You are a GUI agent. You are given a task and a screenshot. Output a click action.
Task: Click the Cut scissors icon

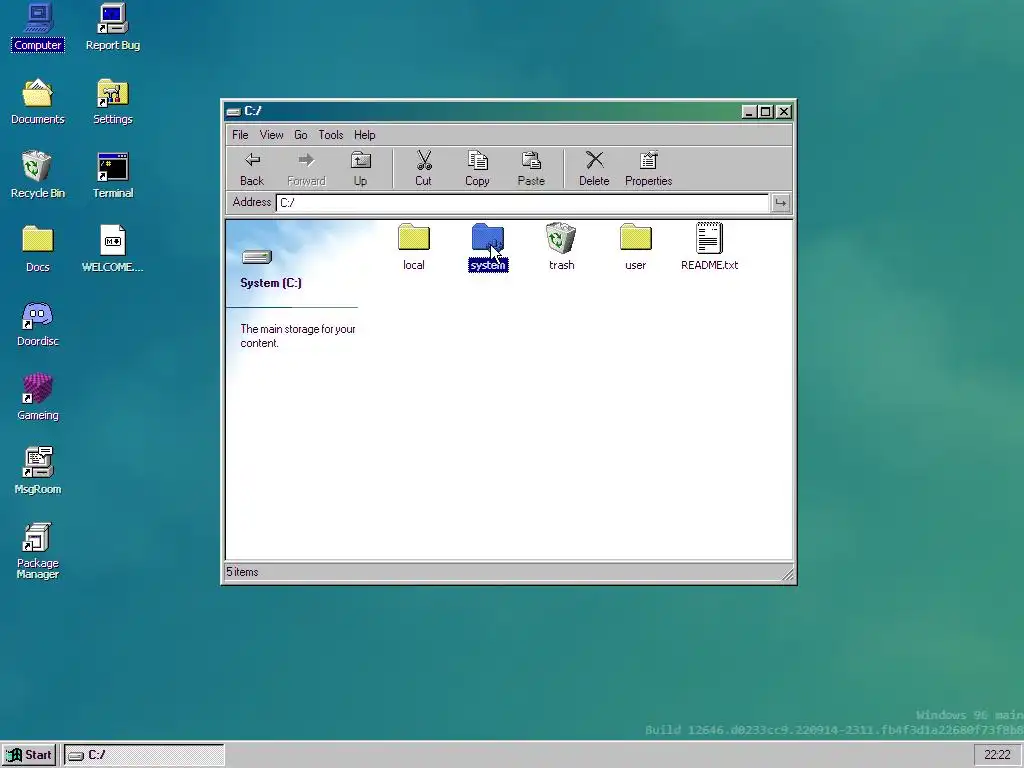click(423, 168)
